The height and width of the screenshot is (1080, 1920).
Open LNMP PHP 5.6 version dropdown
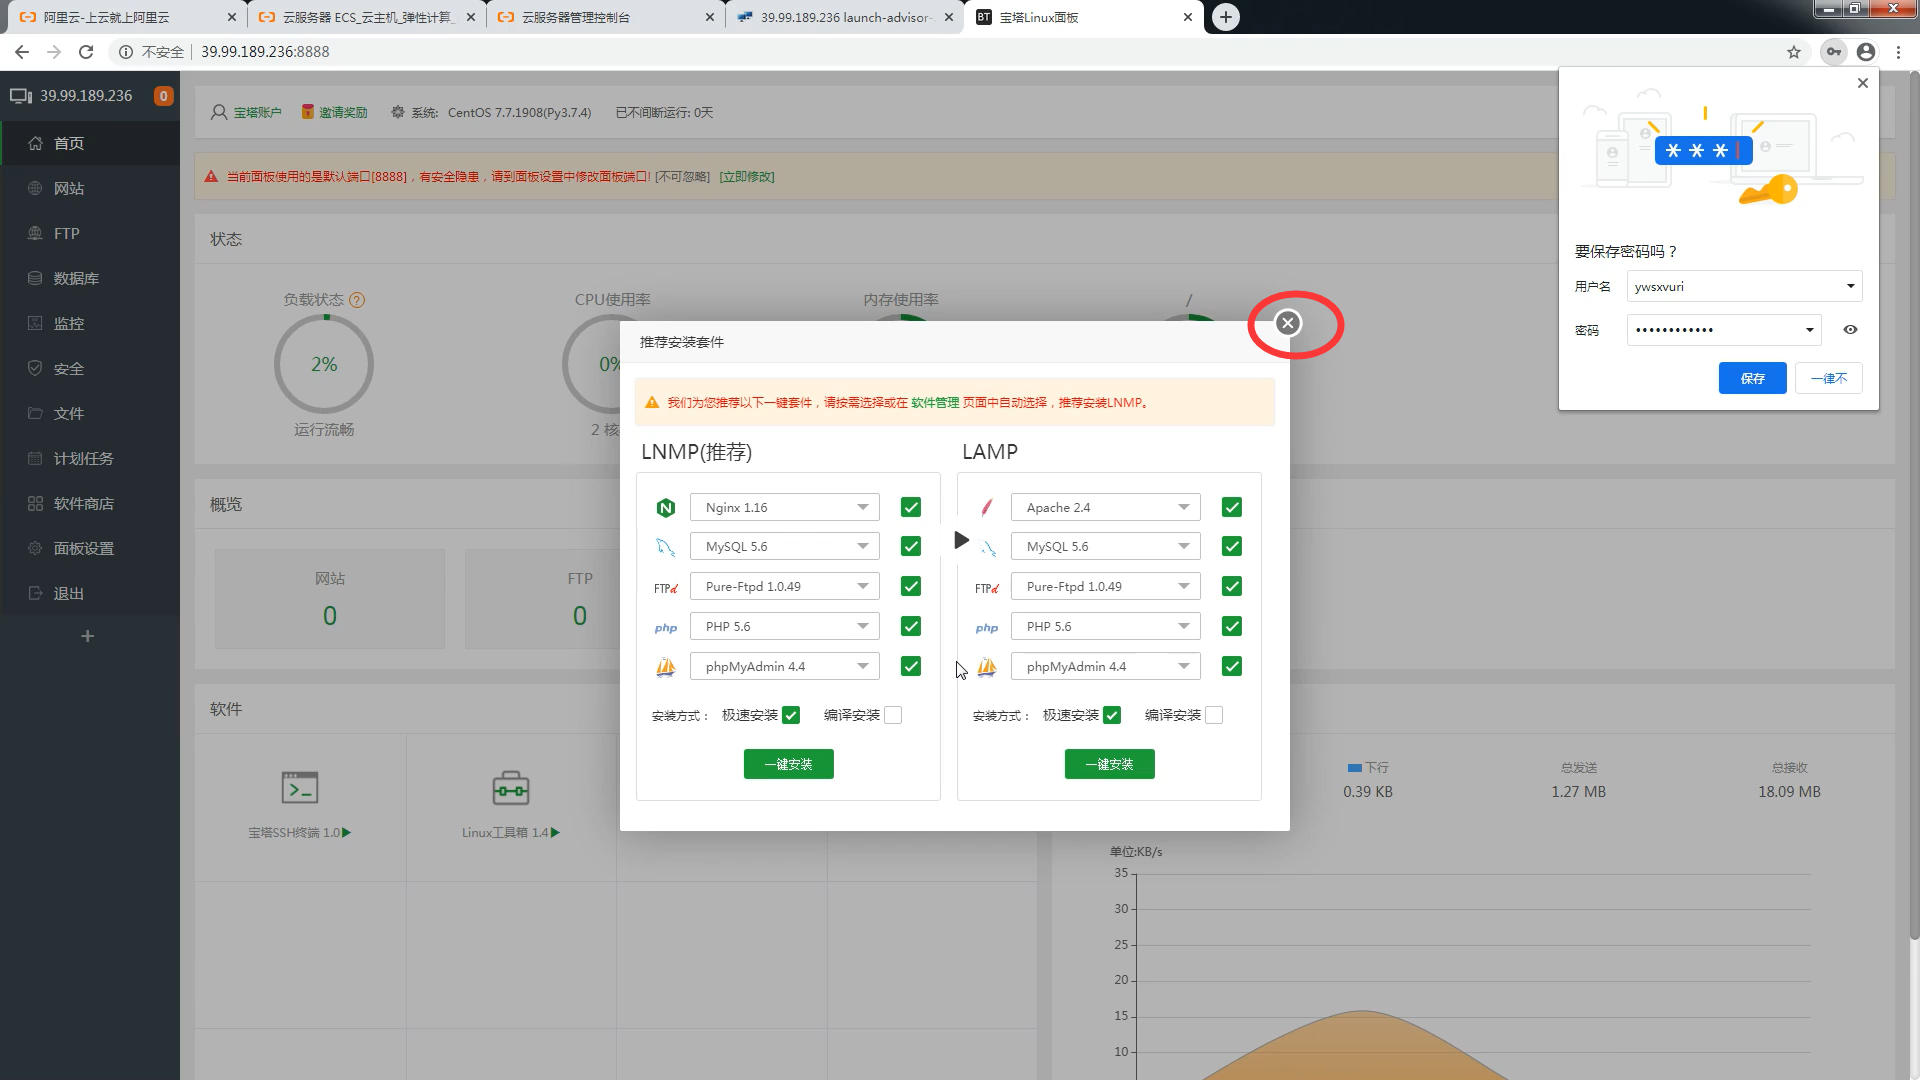click(x=785, y=627)
